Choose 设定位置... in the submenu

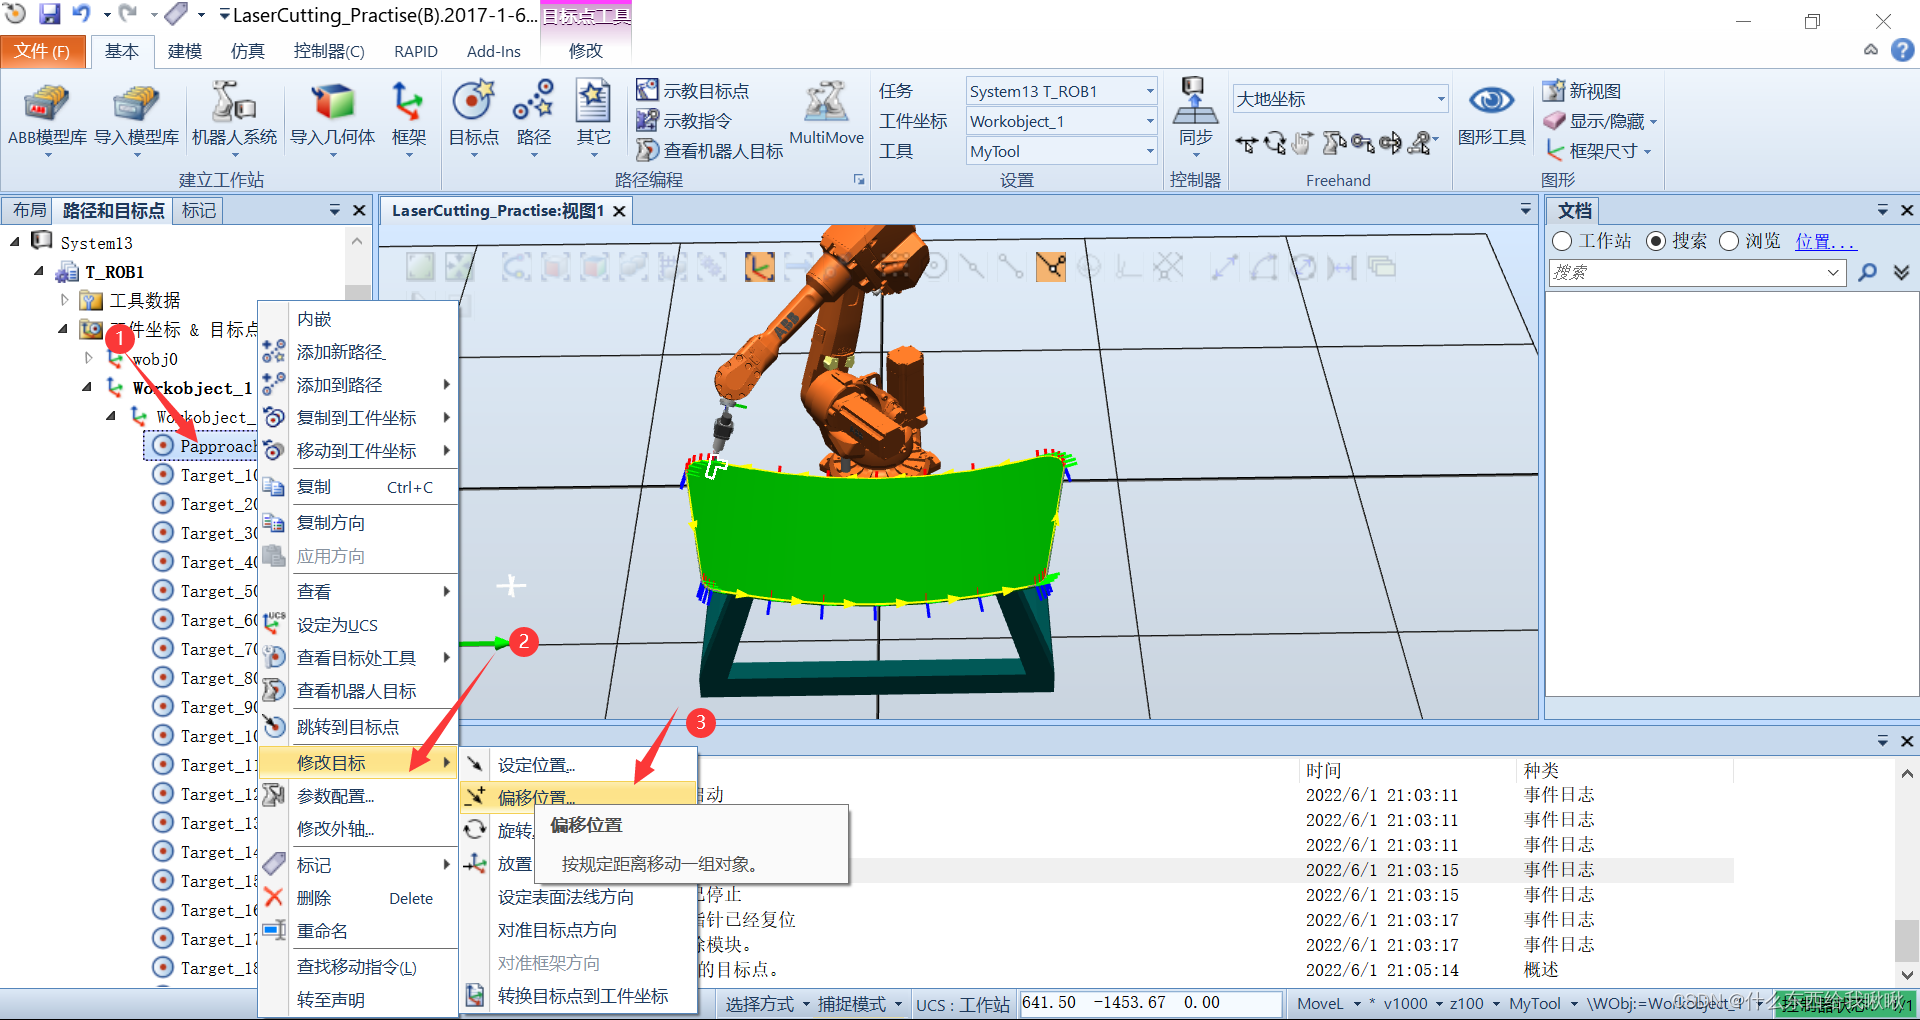(x=578, y=765)
